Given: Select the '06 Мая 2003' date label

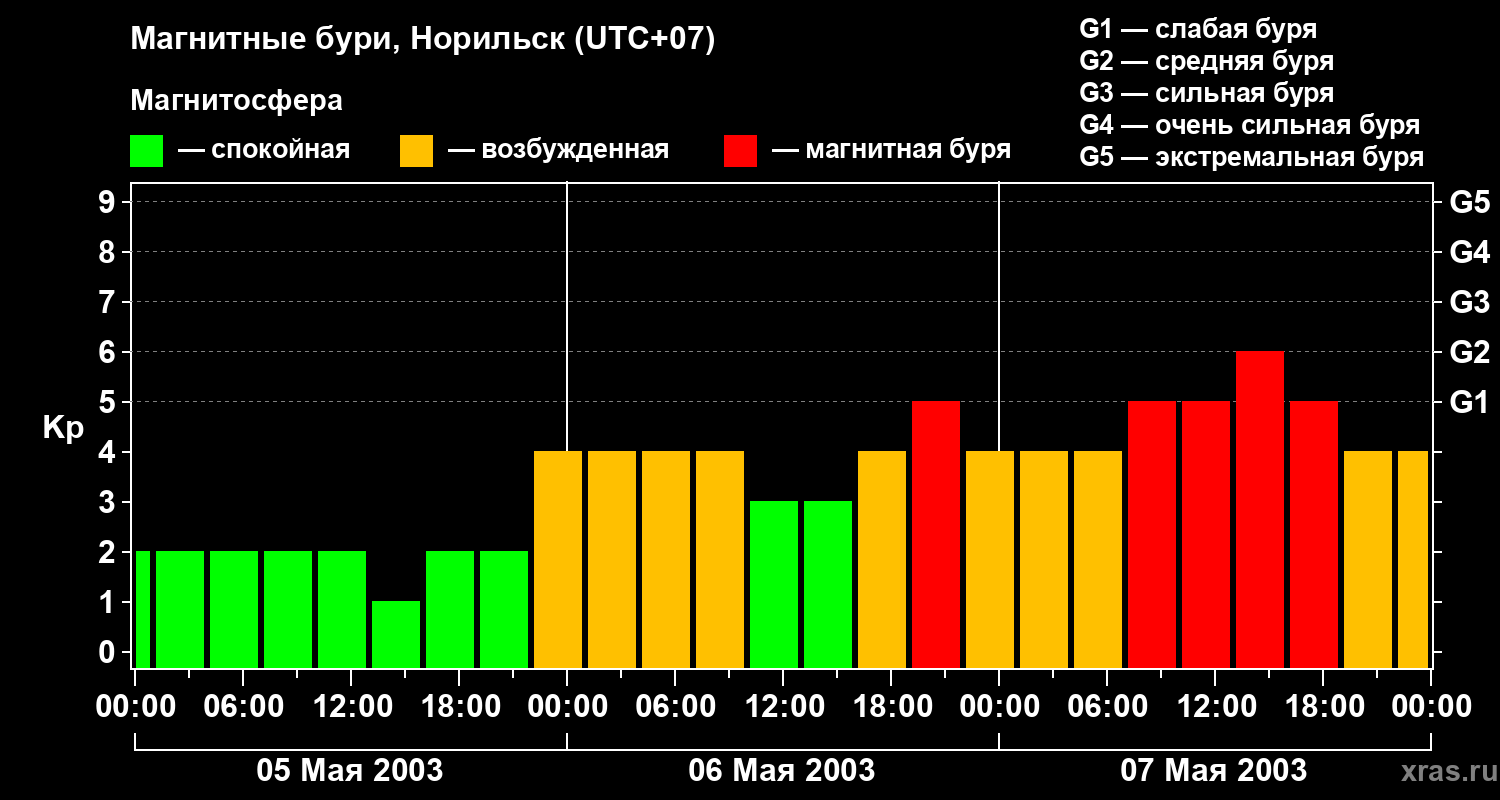Looking at the screenshot, I should coord(782,770).
